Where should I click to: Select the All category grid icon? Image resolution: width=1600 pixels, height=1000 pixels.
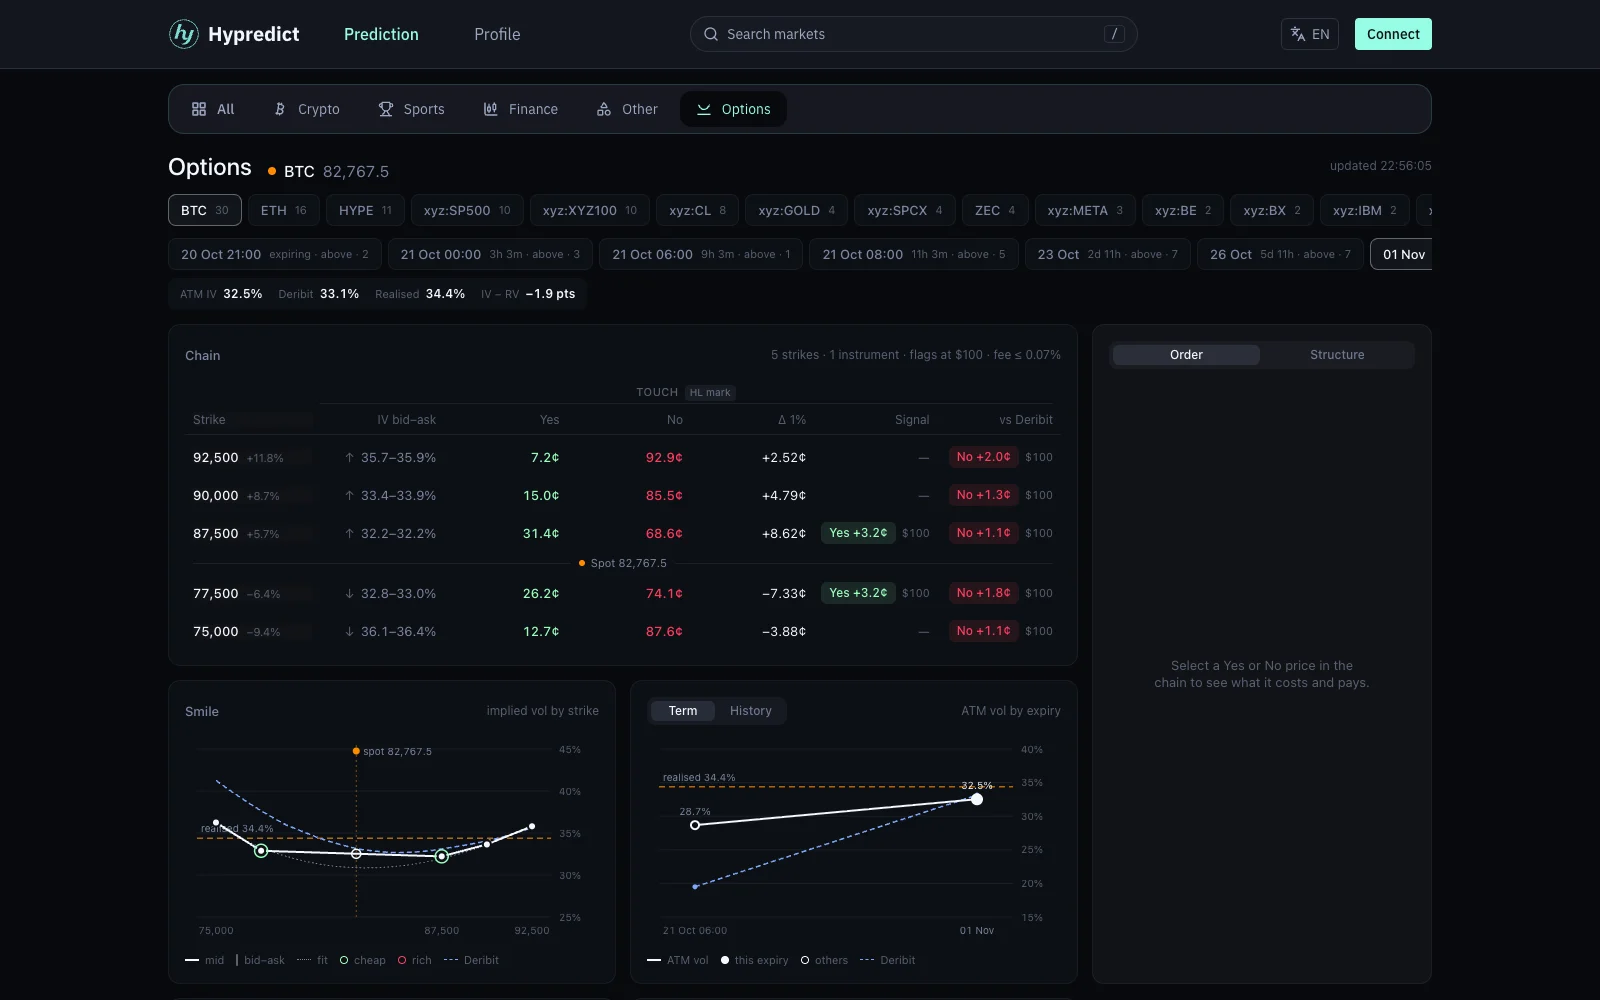[x=199, y=109]
